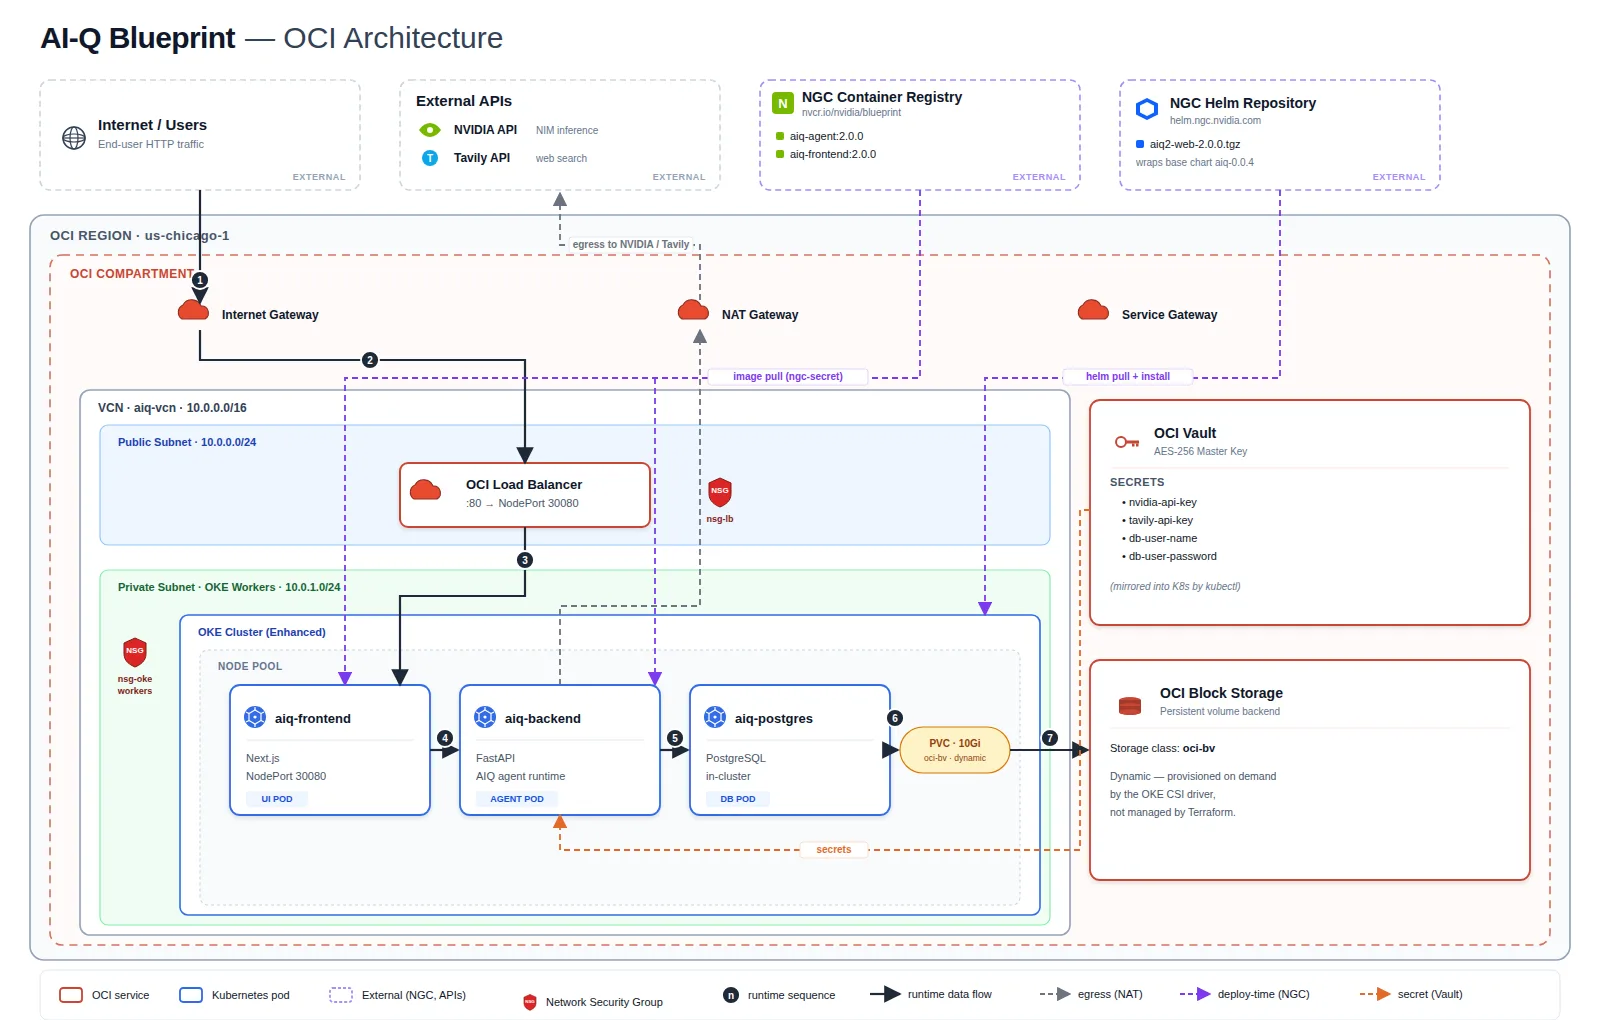The width and height of the screenshot is (1600, 1020).
Task: Click the Tavily API blue circle icon
Action: click(430, 158)
